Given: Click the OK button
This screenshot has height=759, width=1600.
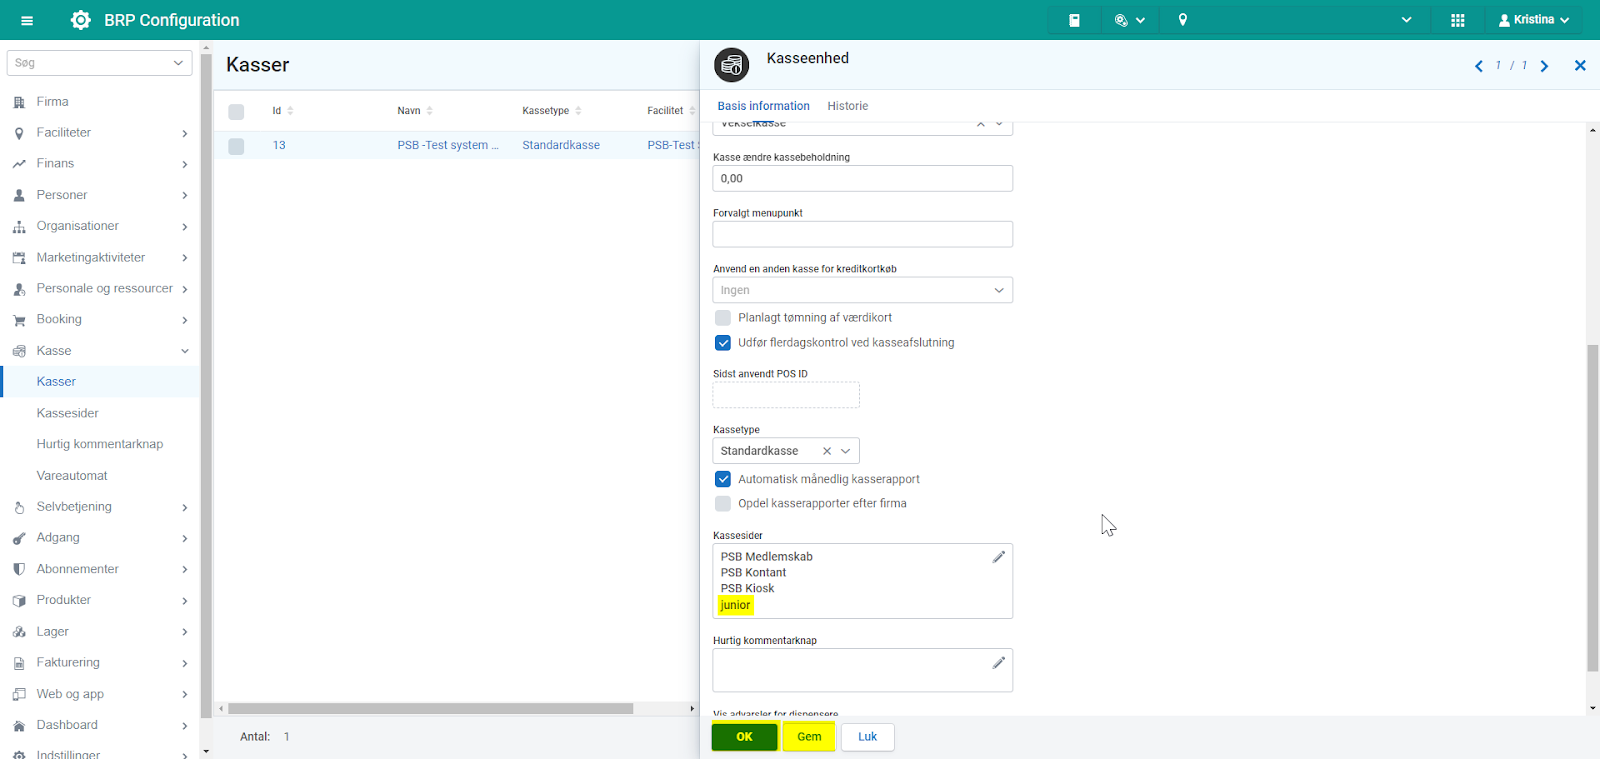Looking at the screenshot, I should click(744, 737).
